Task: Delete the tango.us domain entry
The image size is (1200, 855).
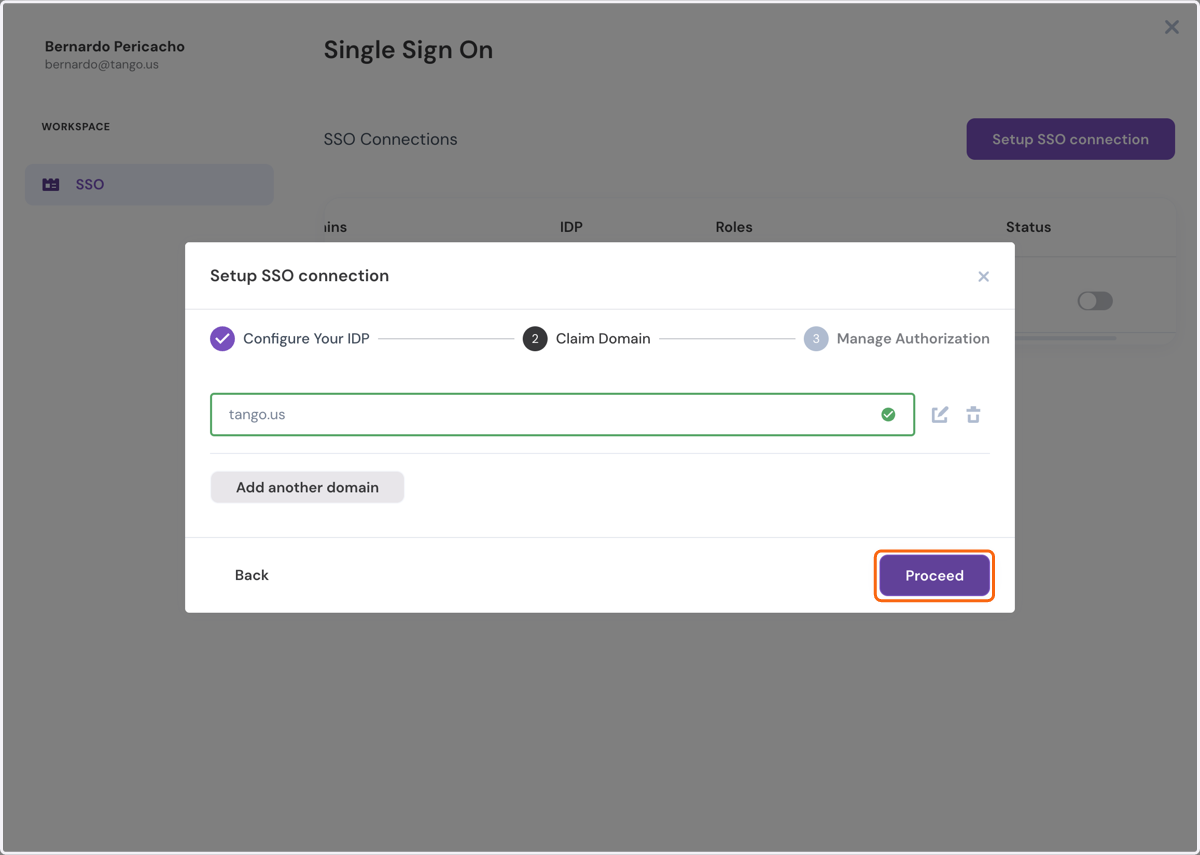Action: (x=973, y=414)
